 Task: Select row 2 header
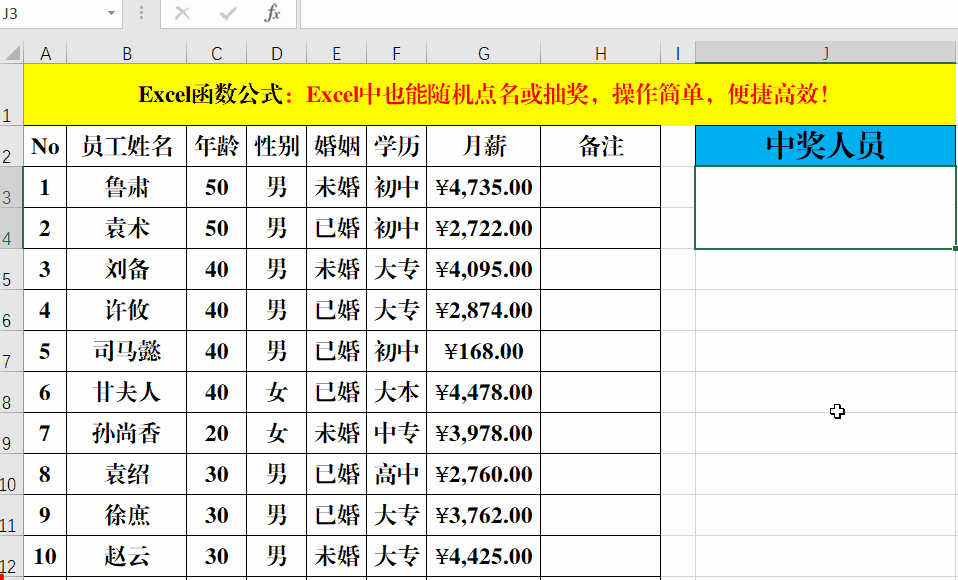tap(11, 146)
